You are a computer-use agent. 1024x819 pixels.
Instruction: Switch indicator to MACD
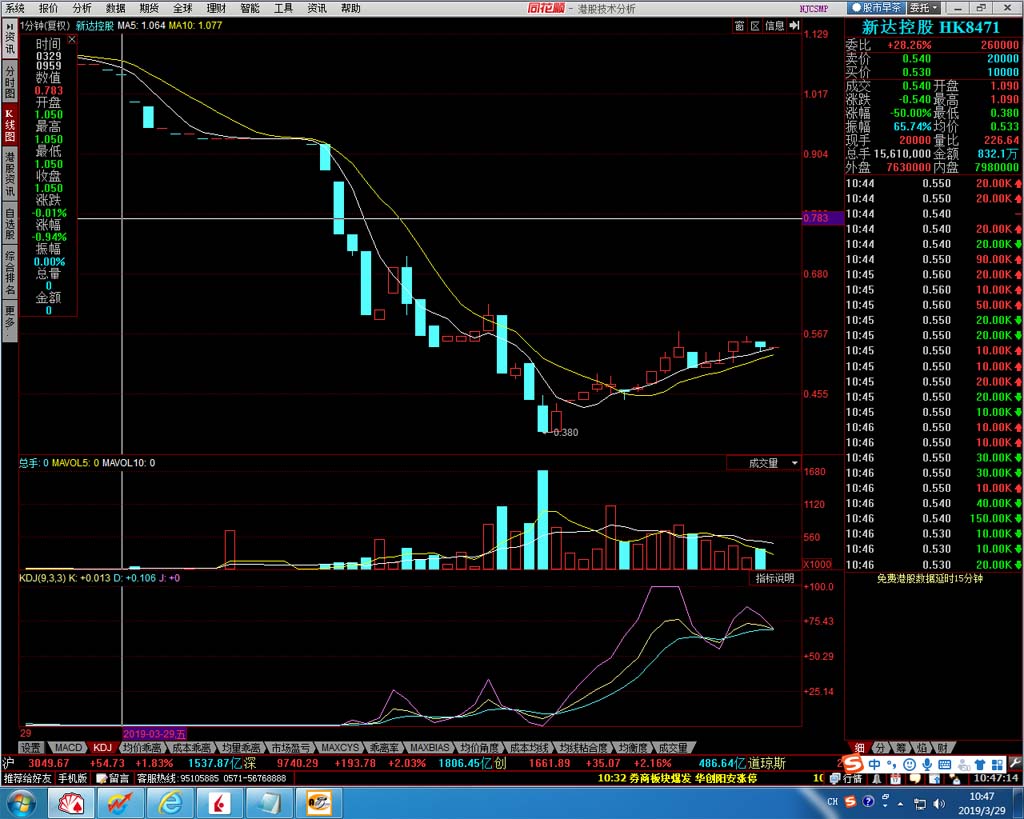tap(68, 748)
